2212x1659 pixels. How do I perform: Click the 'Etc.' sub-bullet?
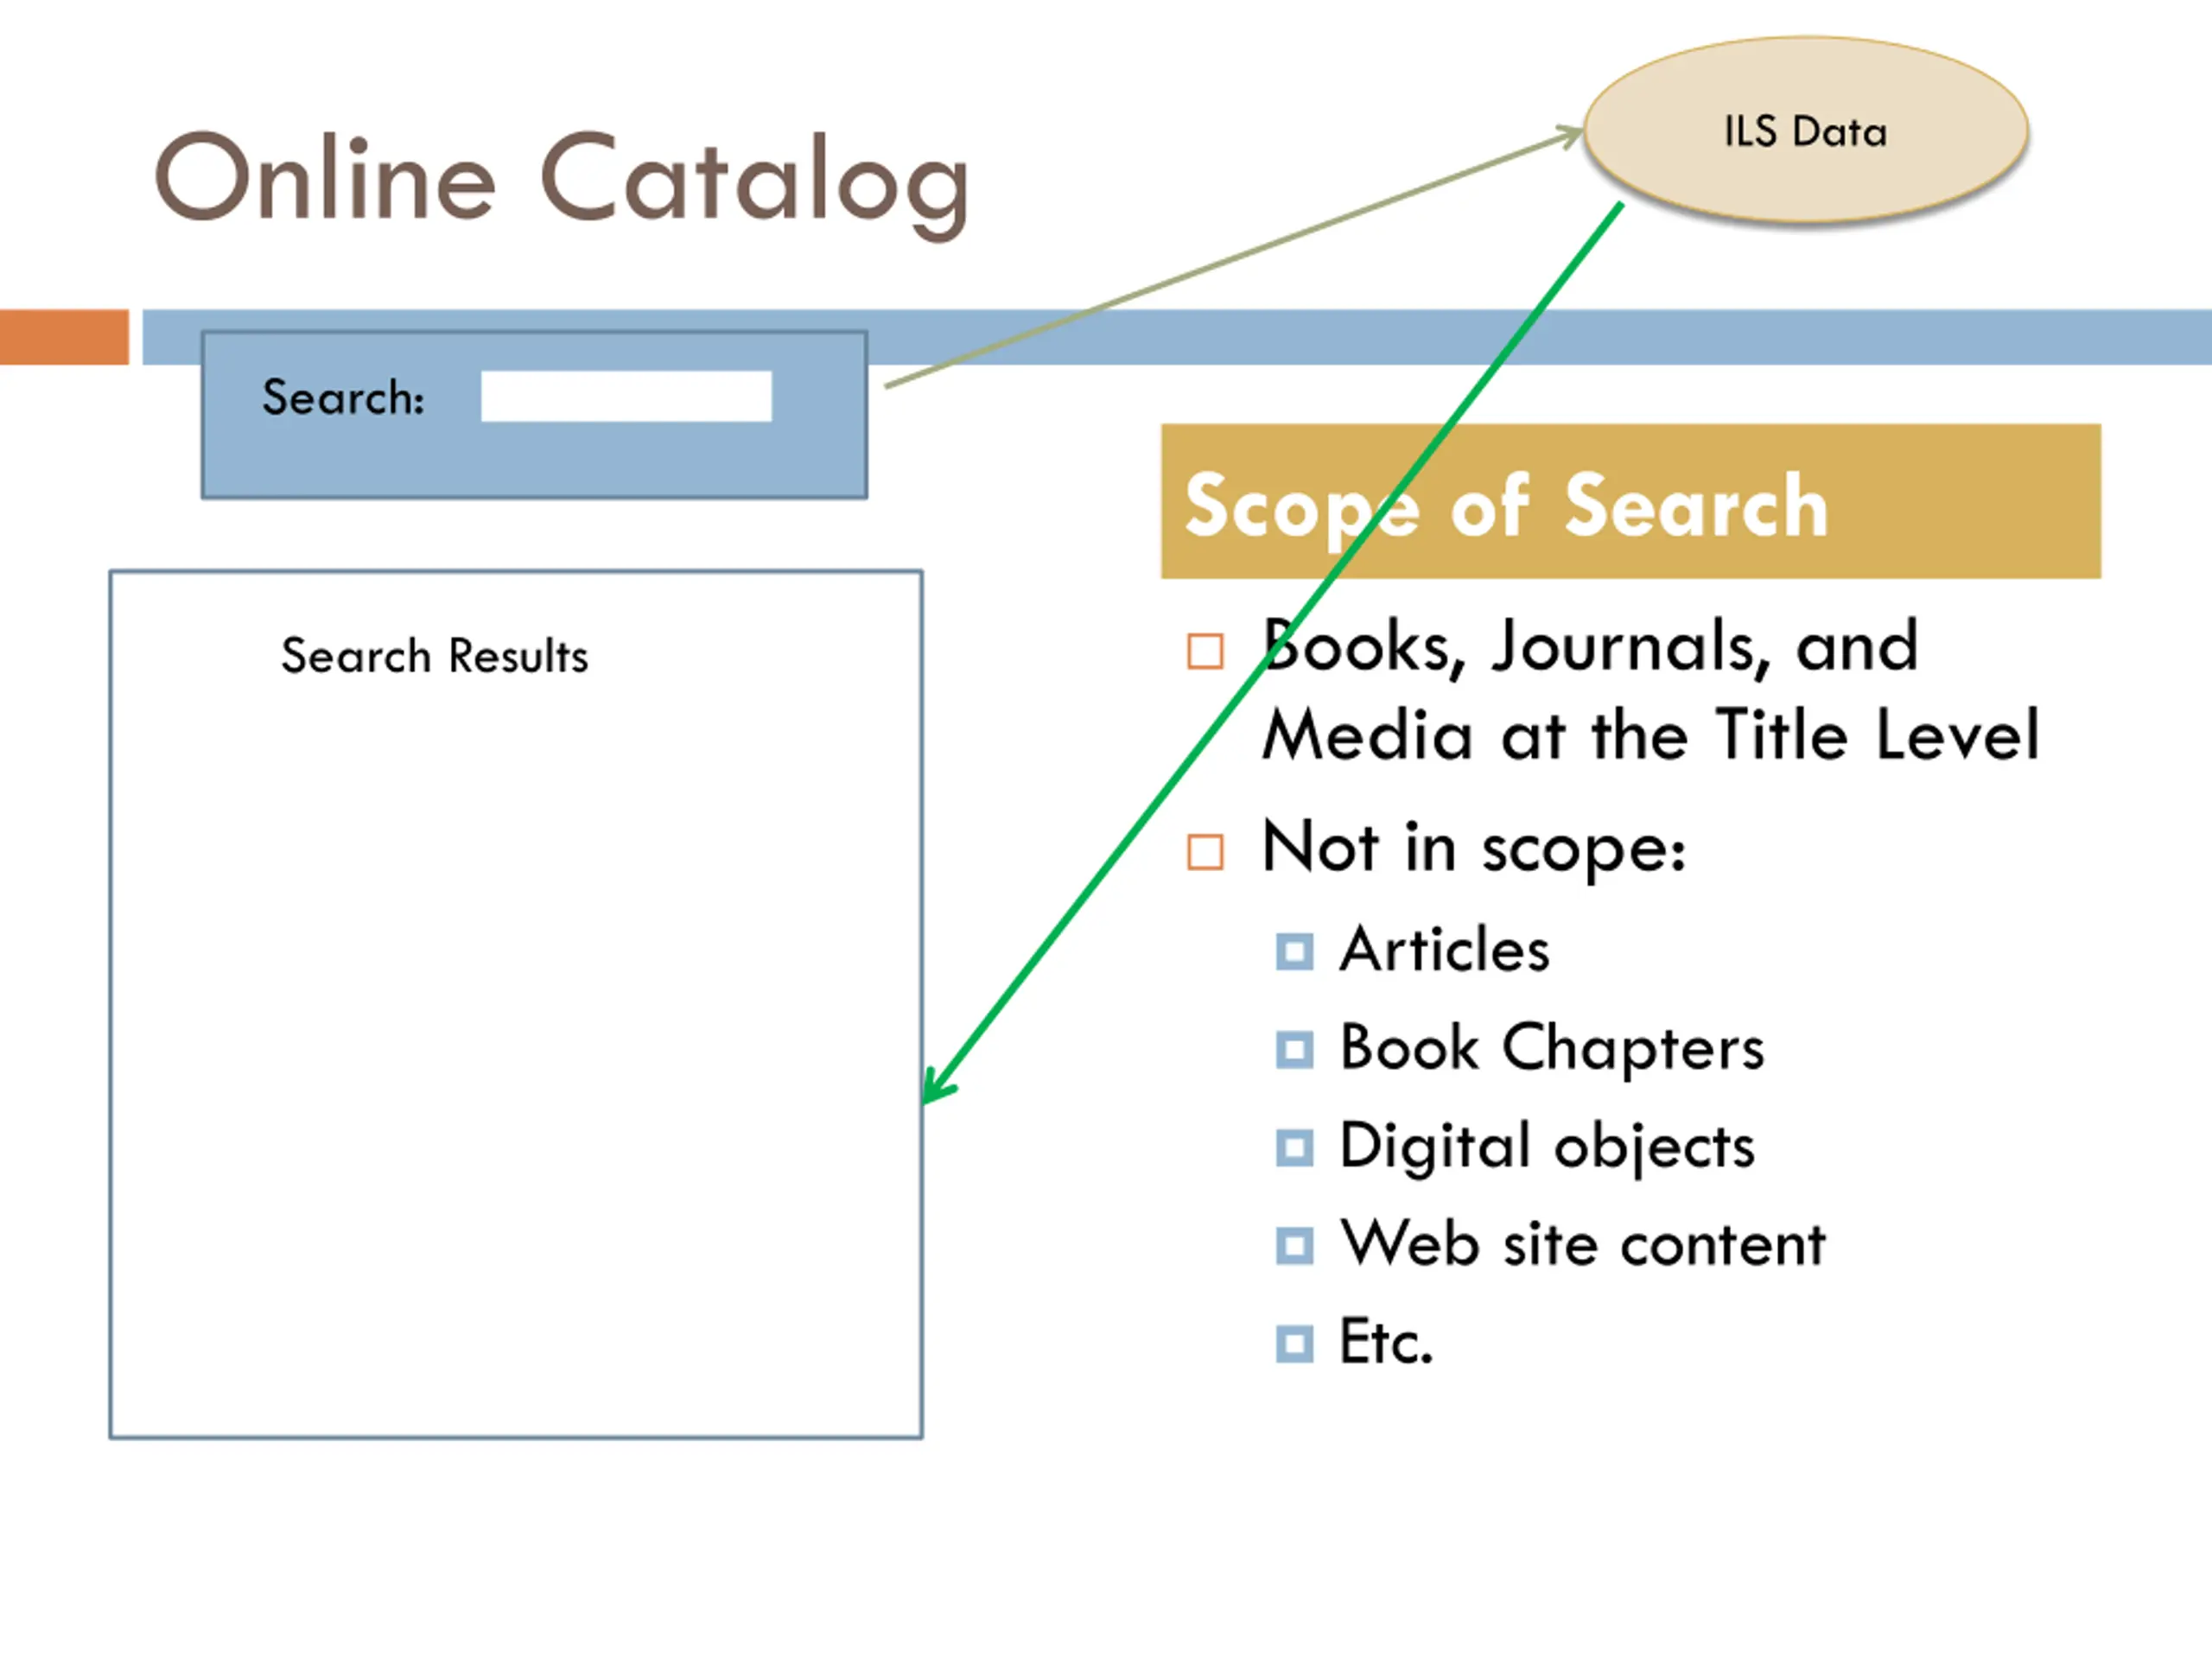pyautogui.click(x=1386, y=1342)
